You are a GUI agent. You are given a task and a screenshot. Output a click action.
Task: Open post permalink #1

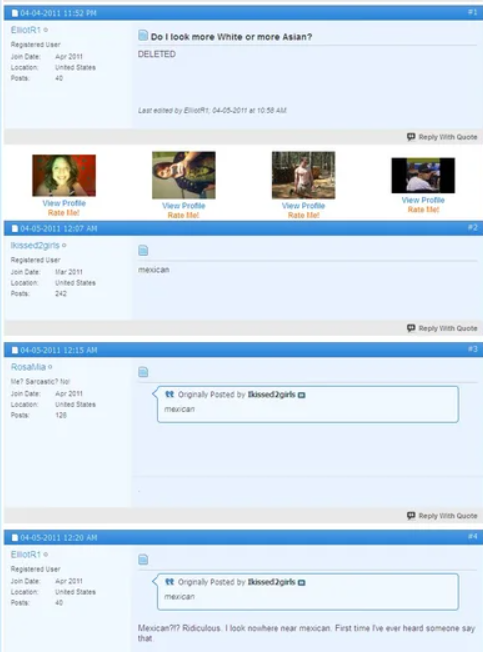pos(472,12)
